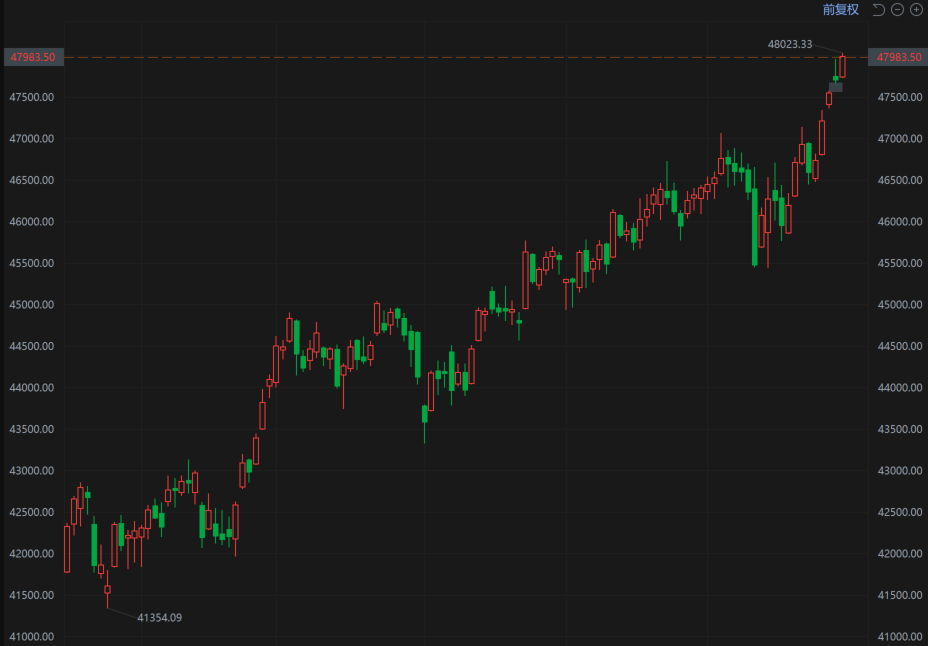Click the 41000.00 label on left axis
The width and height of the screenshot is (928, 646).
tap(32, 637)
